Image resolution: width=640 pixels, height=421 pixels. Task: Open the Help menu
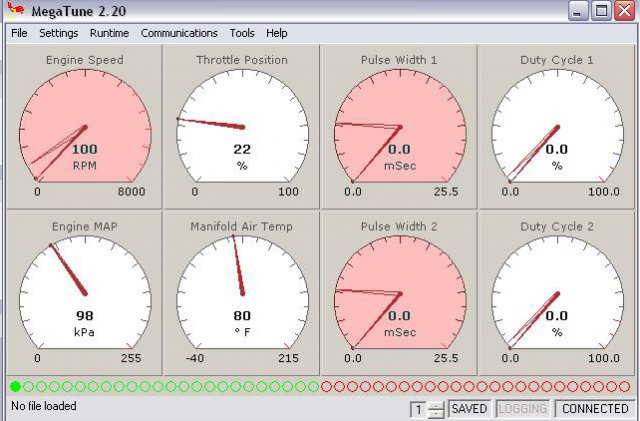[277, 33]
